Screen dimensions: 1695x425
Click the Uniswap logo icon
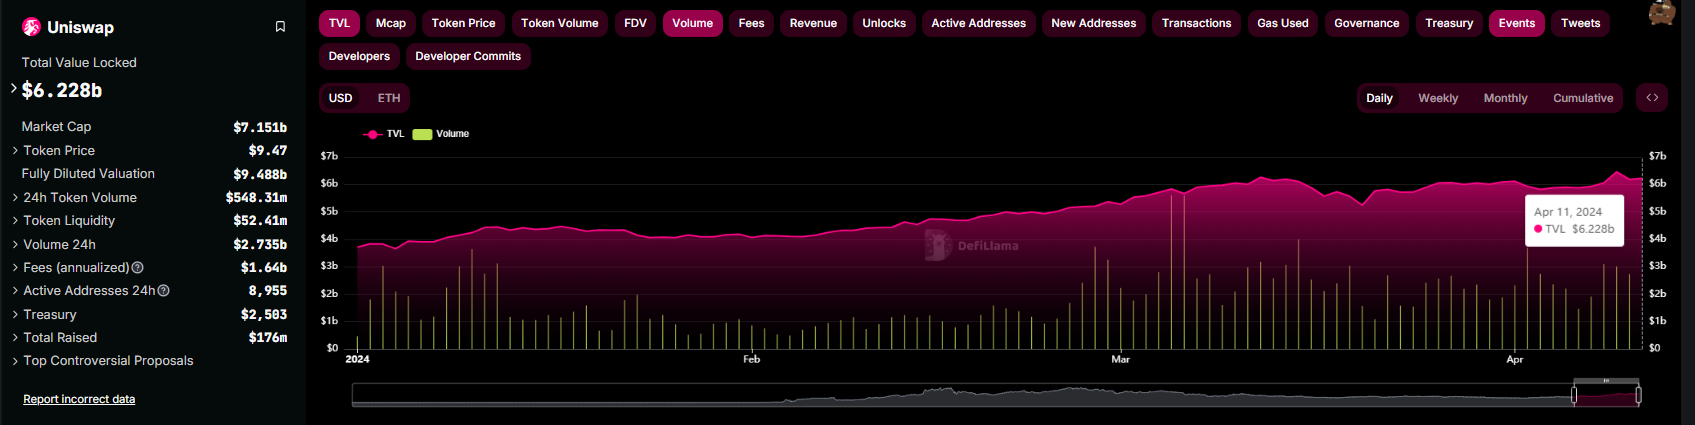coord(31,27)
